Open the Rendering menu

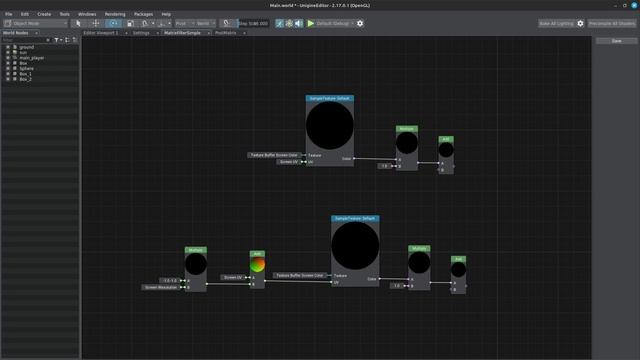[115, 14]
